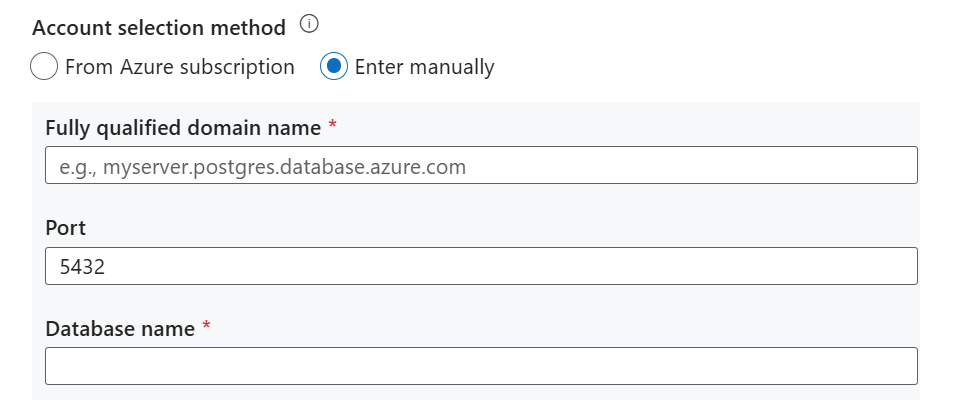973x400 pixels.
Task: Select the From Azure subscription radio button
Action: tap(44, 67)
